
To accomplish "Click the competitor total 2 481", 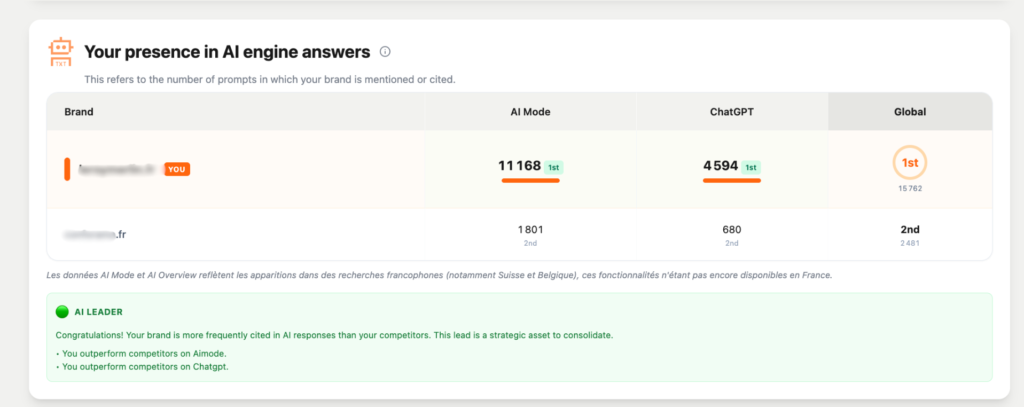I will click(x=910, y=243).
